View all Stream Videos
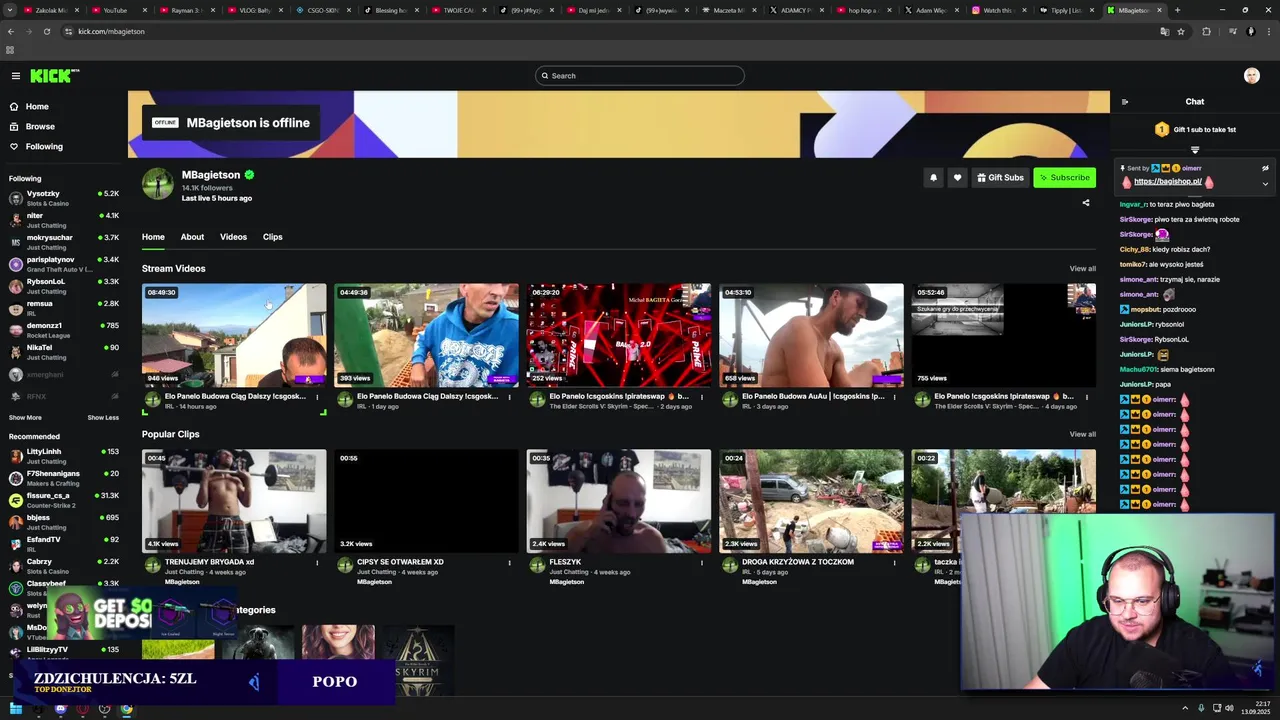 [1082, 268]
